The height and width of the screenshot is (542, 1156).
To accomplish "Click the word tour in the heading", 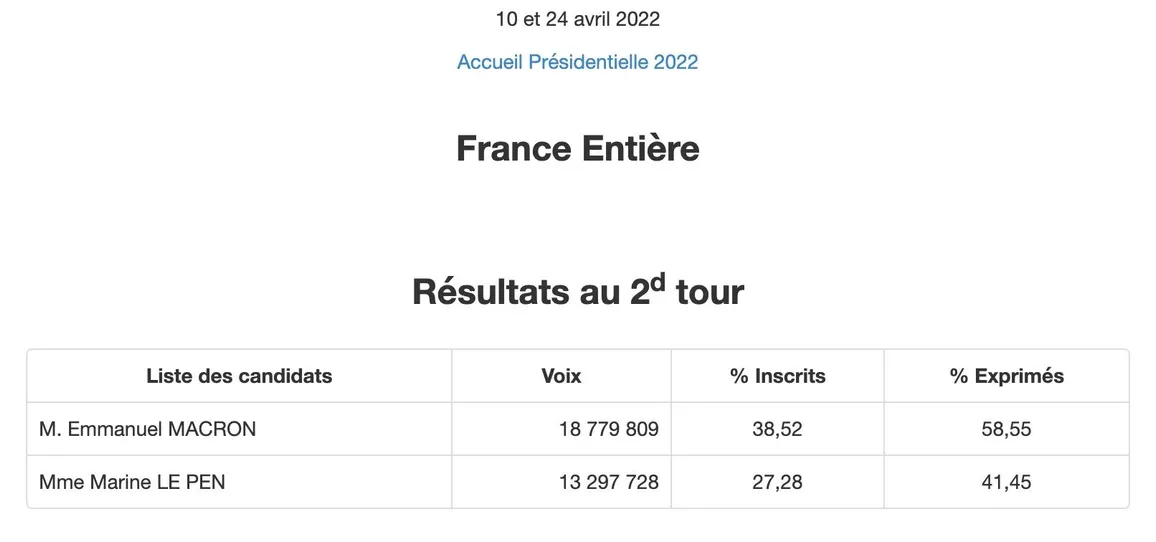I will coord(709,292).
